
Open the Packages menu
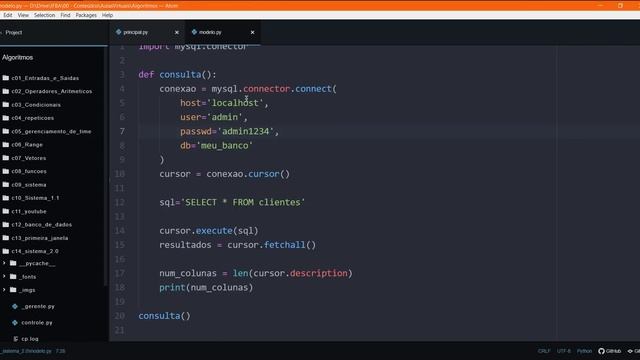pos(86,15)
